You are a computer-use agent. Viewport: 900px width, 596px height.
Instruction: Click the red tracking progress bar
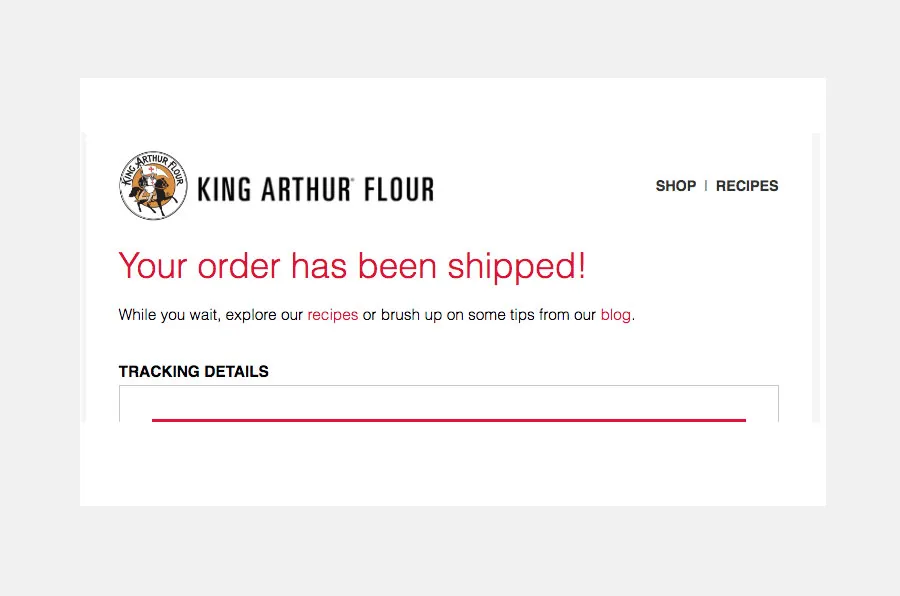[448, 420]
